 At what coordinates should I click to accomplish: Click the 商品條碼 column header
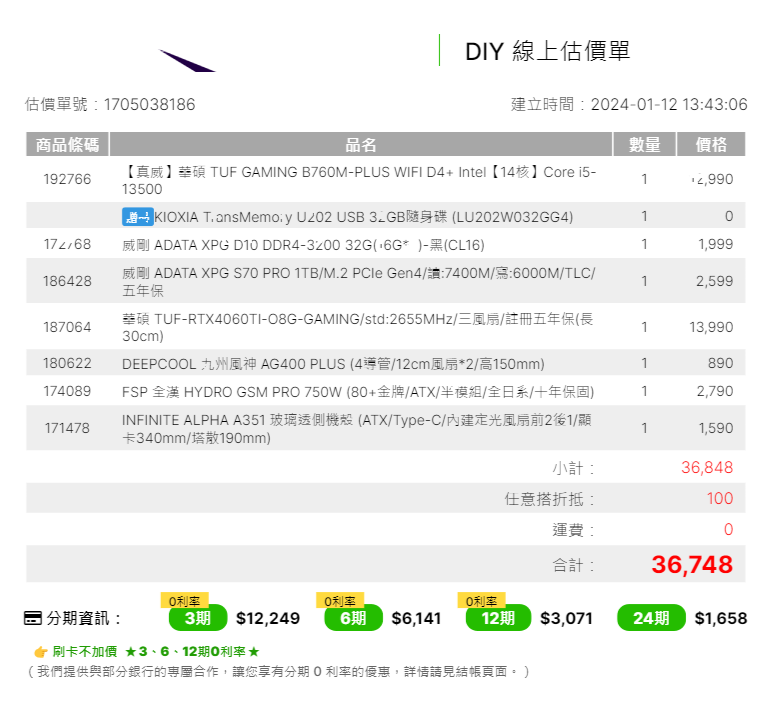pos(67,144)
